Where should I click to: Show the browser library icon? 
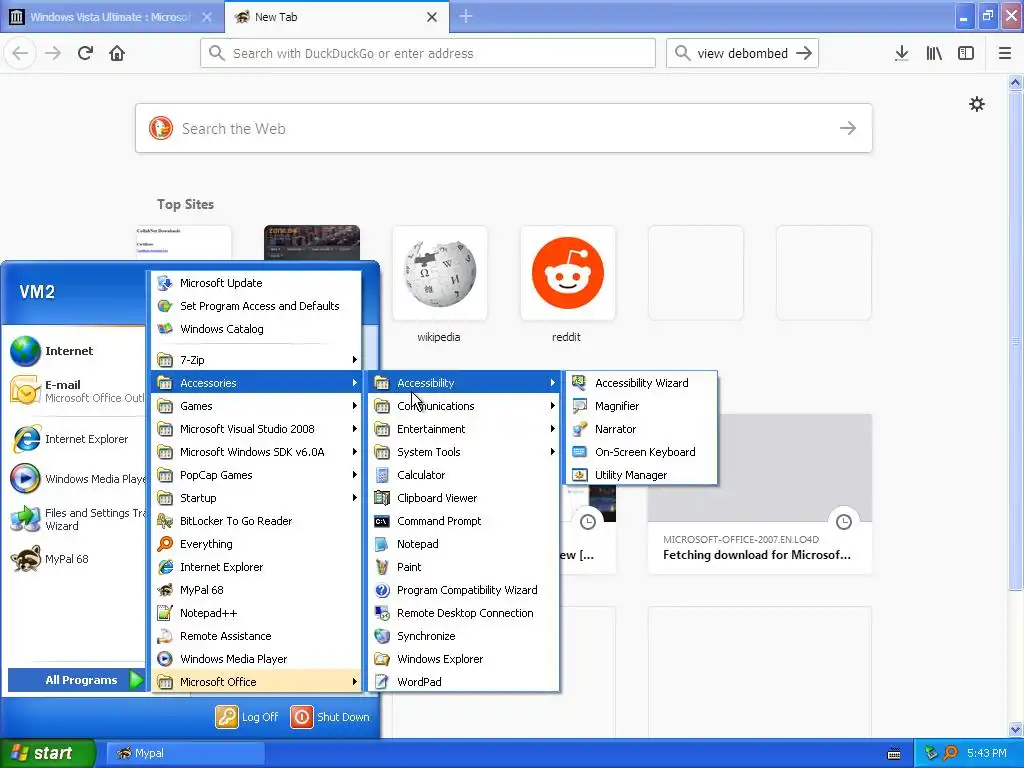(934, 53)
